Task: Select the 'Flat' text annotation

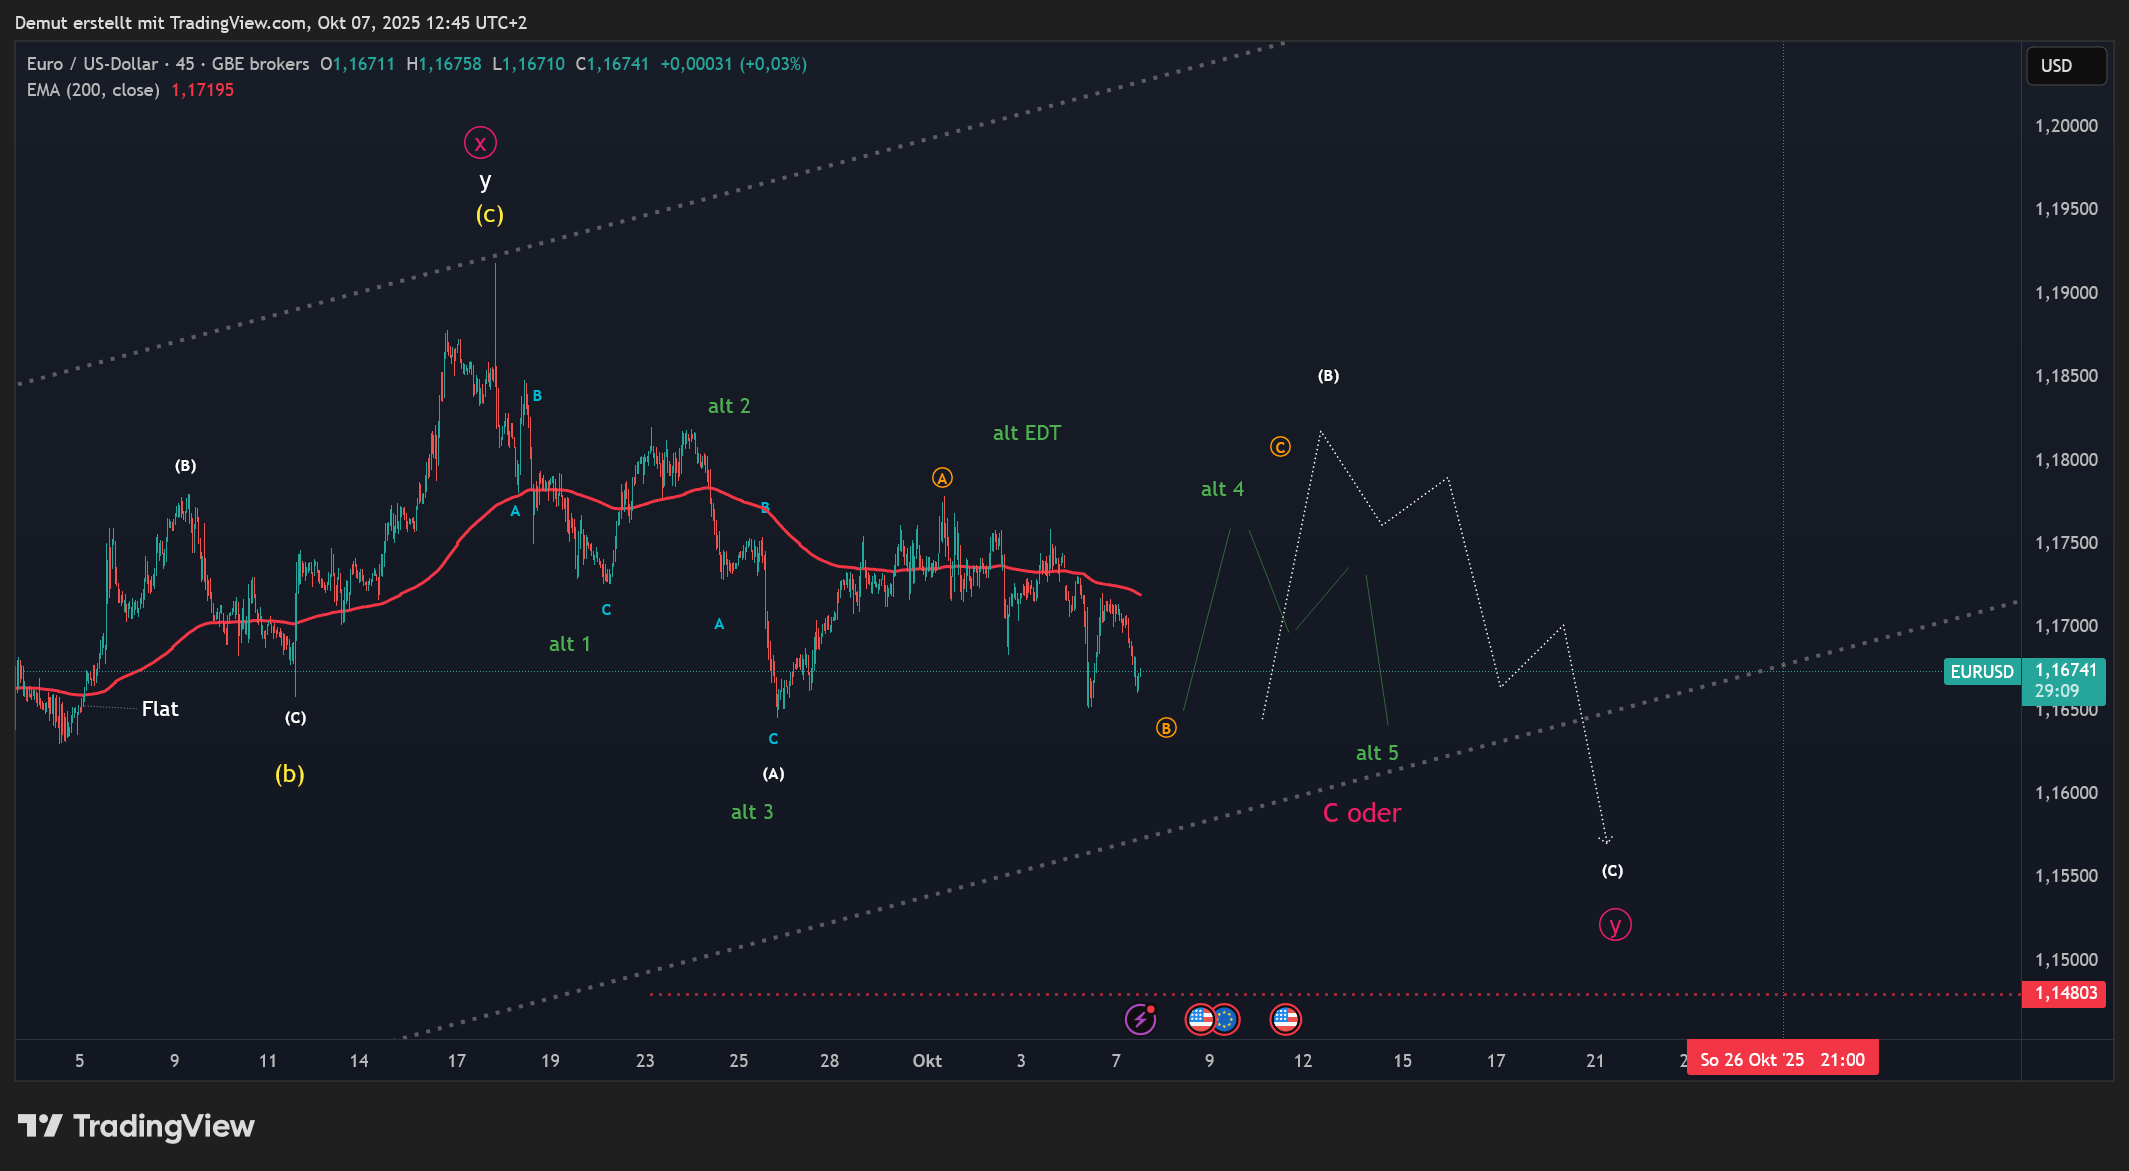Action: pos(160,709)
